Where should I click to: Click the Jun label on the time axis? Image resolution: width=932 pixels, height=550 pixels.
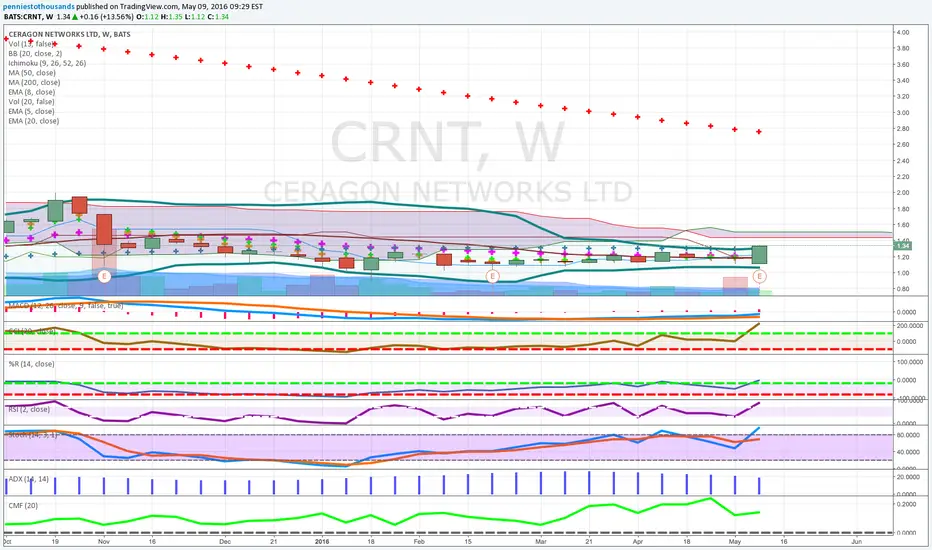coord(857,542)
